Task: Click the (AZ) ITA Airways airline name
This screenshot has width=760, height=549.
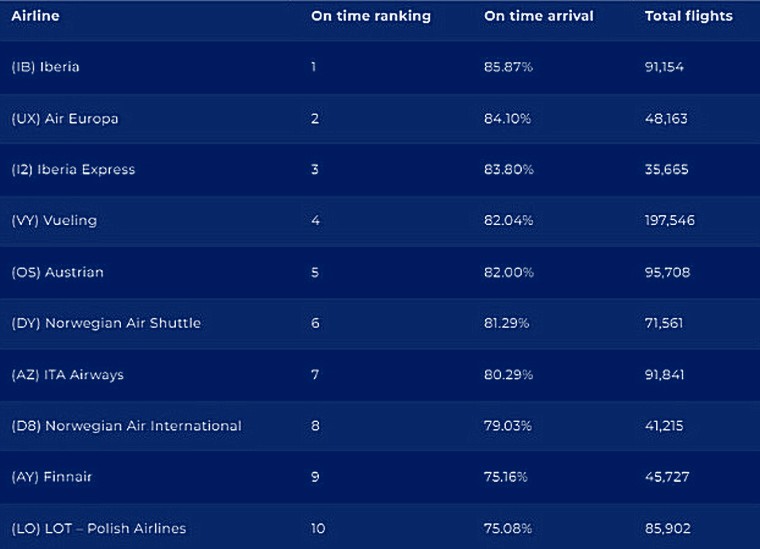Action: (x=67, y=375)
